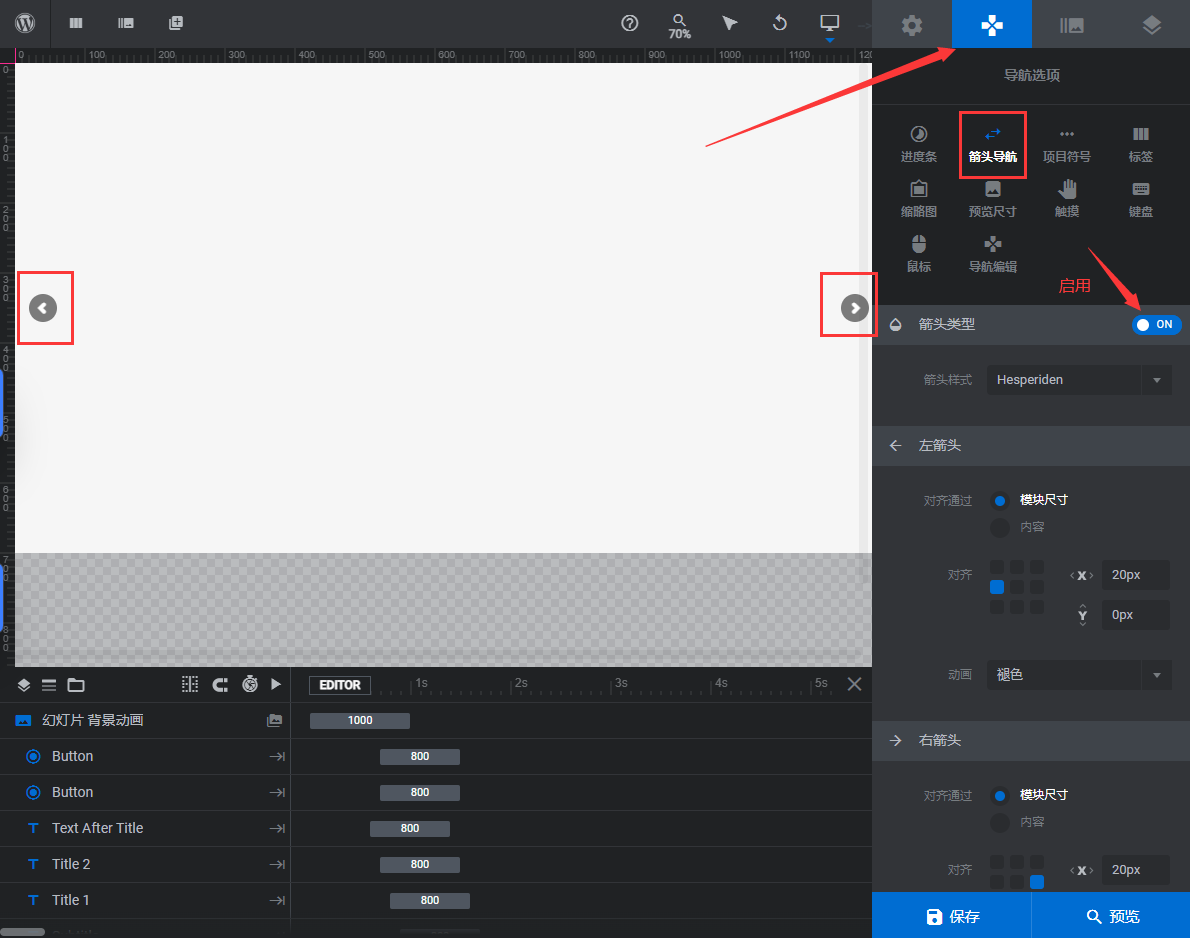Open the slide options tab
This screenshot has height=938, width=1190.
pos(1071,24)
